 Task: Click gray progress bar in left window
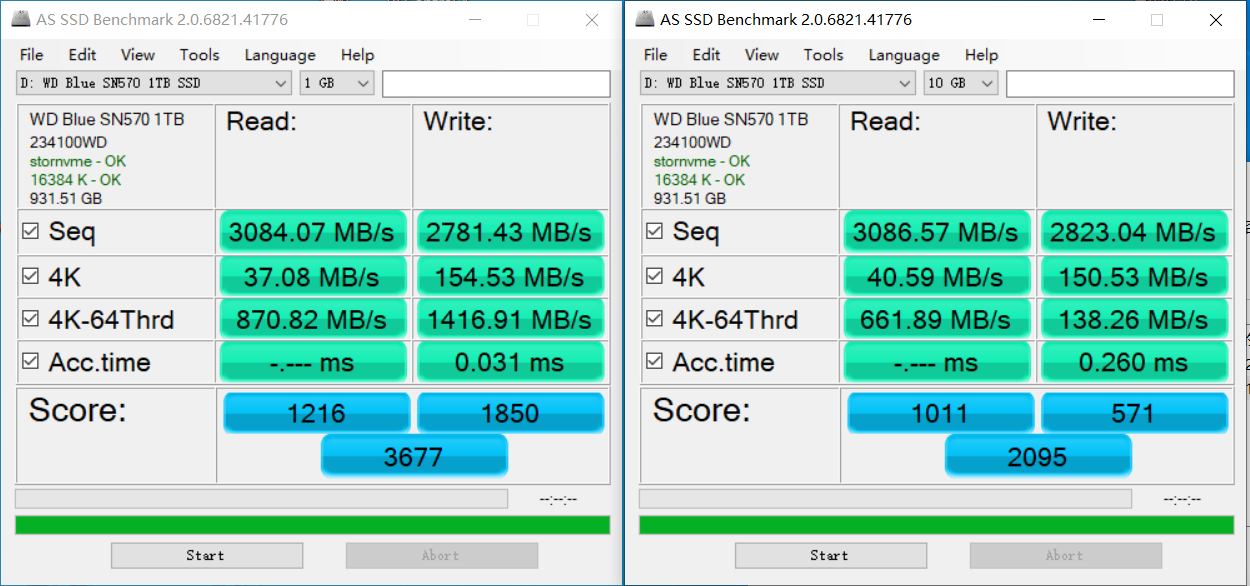pyautogui.click(x=261, y=498)
